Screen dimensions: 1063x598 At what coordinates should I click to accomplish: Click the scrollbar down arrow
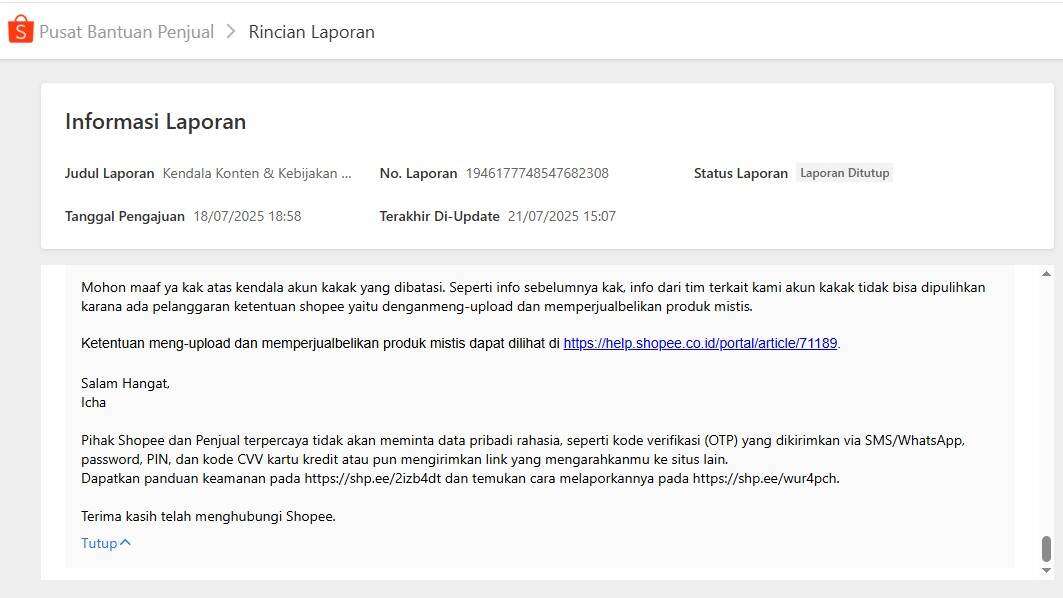(1046, 570)
